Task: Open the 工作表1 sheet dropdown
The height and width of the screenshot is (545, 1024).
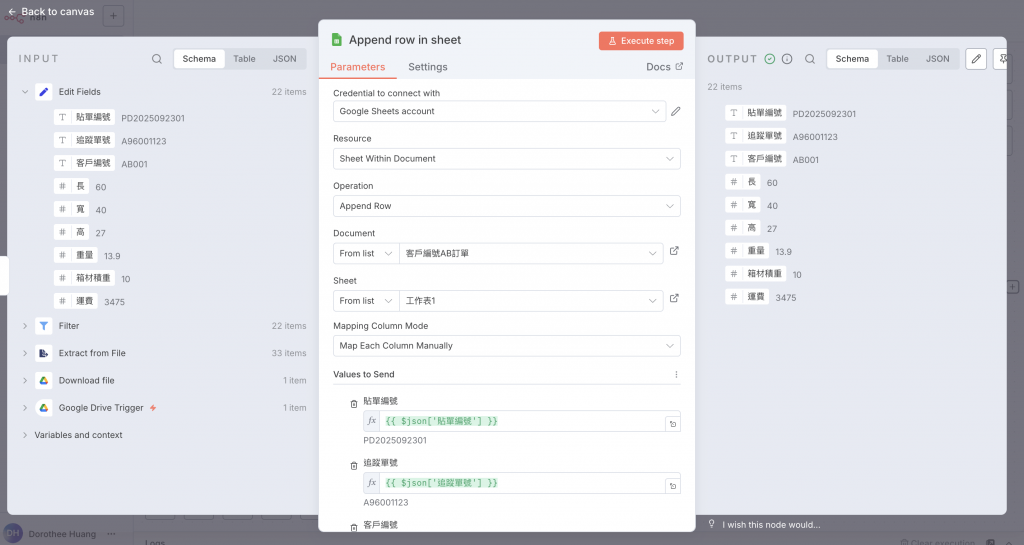Action: tap(531, 301)
